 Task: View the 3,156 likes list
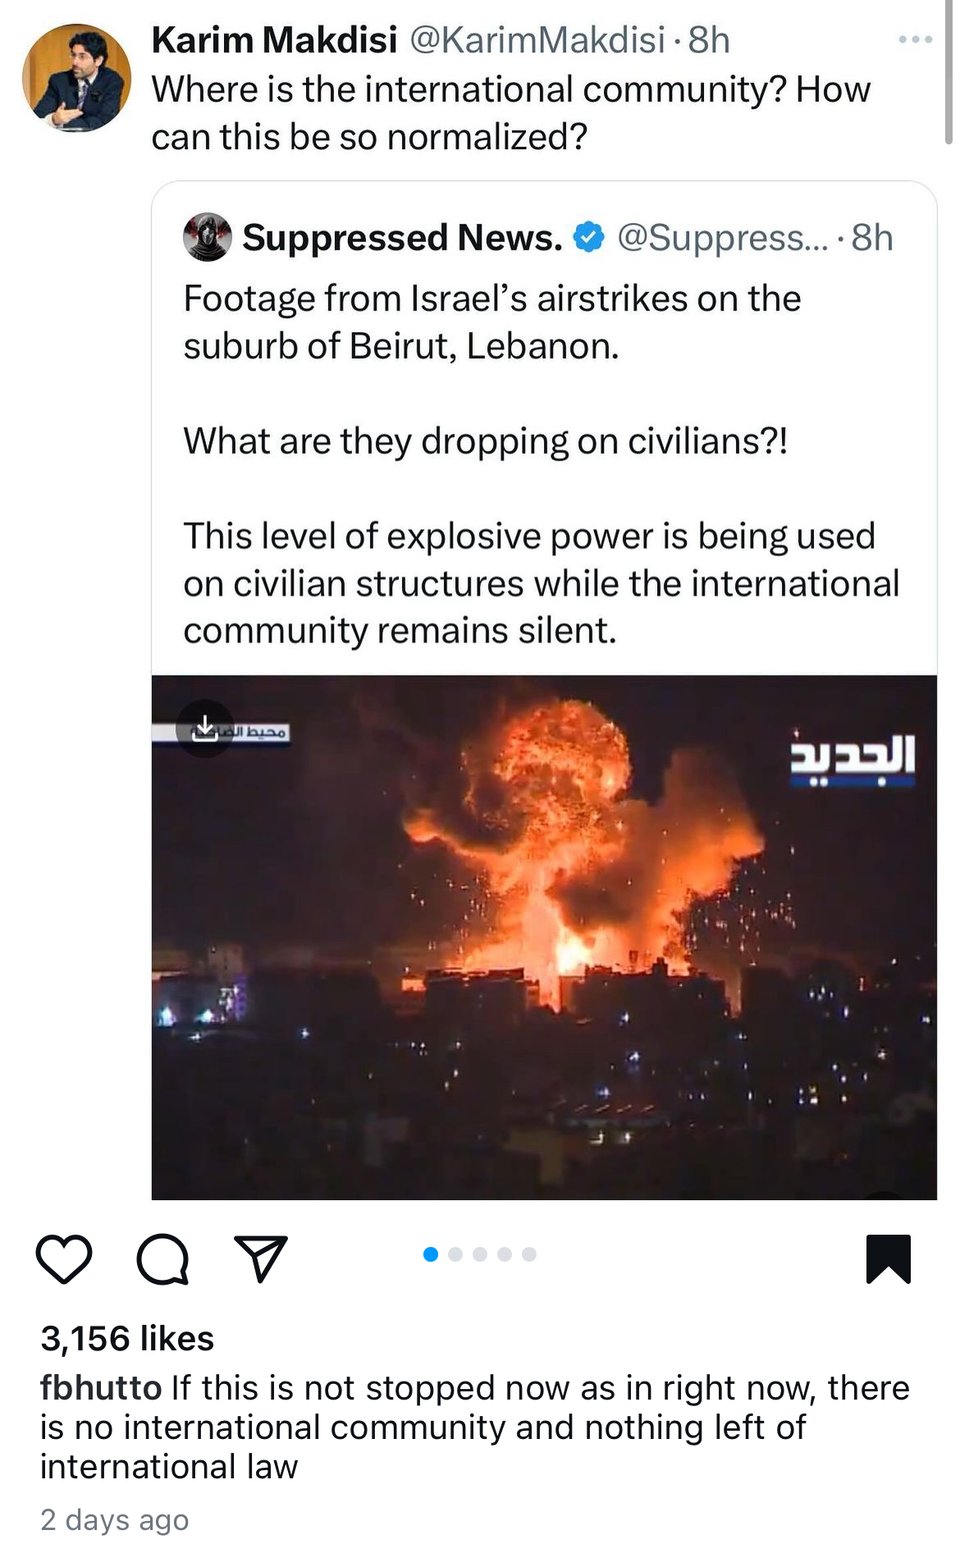click(x=127, y=1338)
